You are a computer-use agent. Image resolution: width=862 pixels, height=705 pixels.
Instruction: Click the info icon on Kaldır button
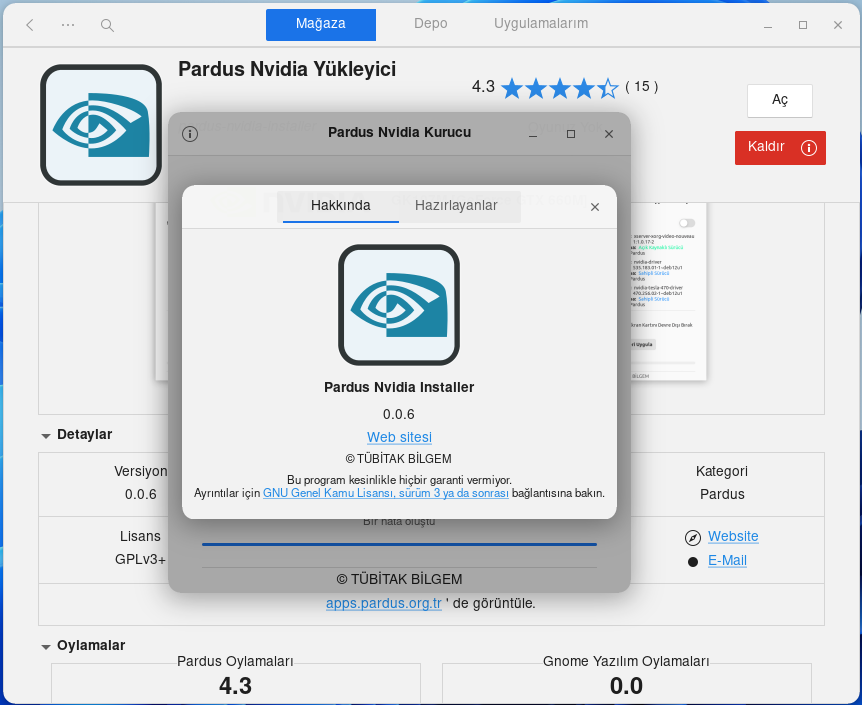pyautogui.click(x=809, y=147)
